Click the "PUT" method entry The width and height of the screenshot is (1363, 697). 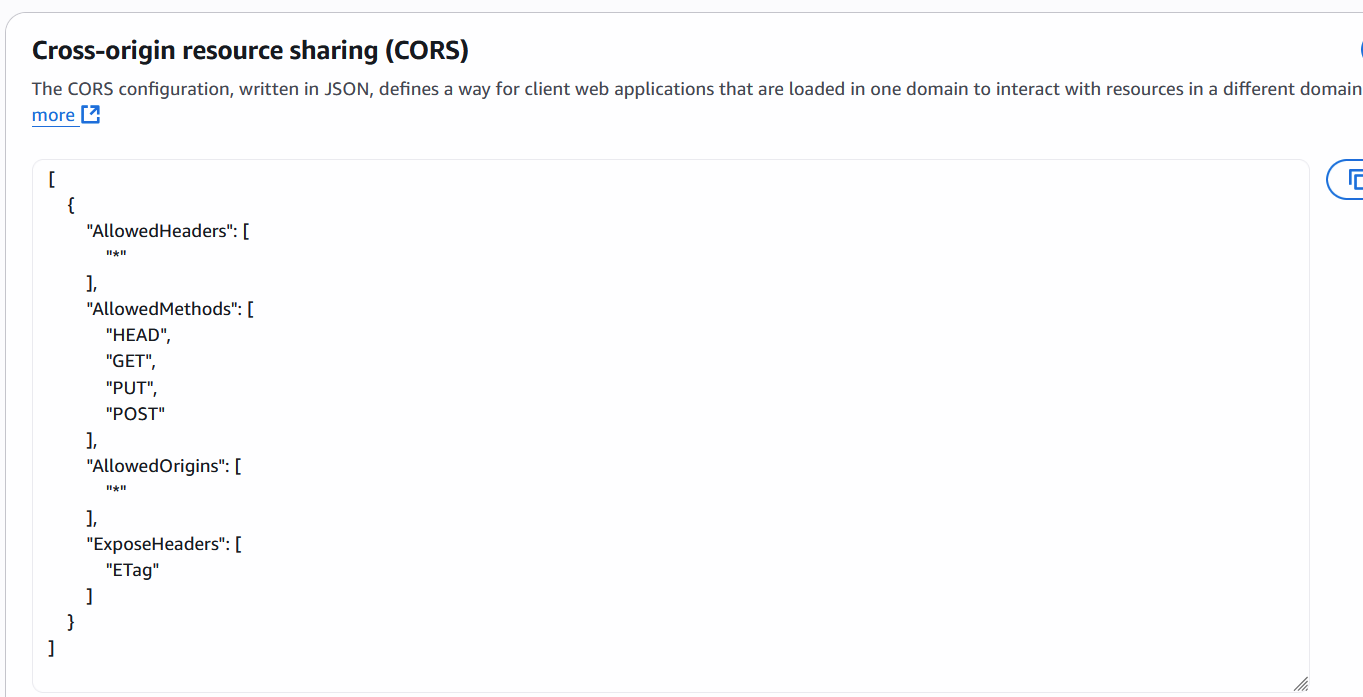tap(130, 387)
